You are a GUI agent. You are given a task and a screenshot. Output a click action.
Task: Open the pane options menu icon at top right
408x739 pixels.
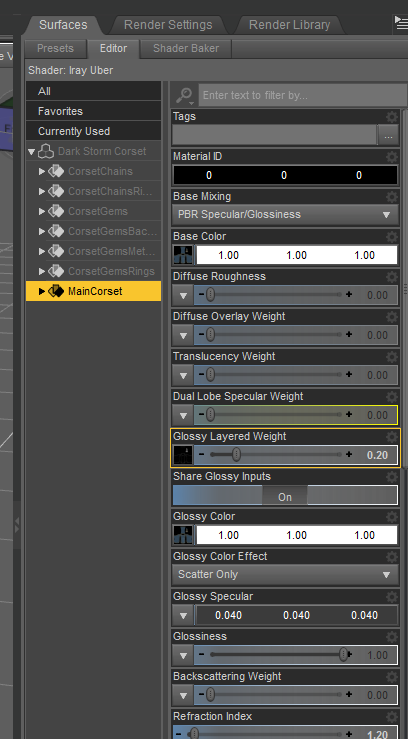[400, 25]
